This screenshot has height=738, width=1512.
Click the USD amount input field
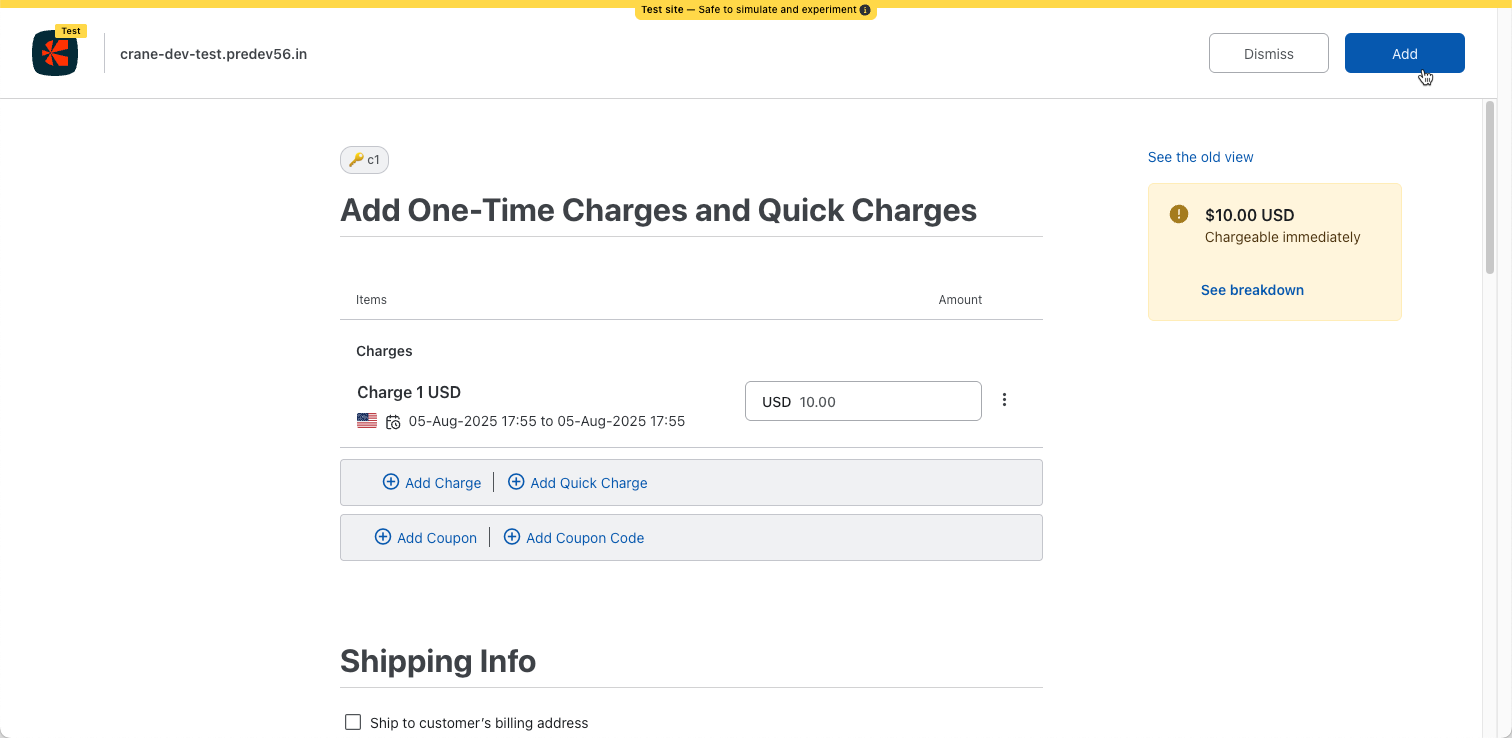coord(880,402)
